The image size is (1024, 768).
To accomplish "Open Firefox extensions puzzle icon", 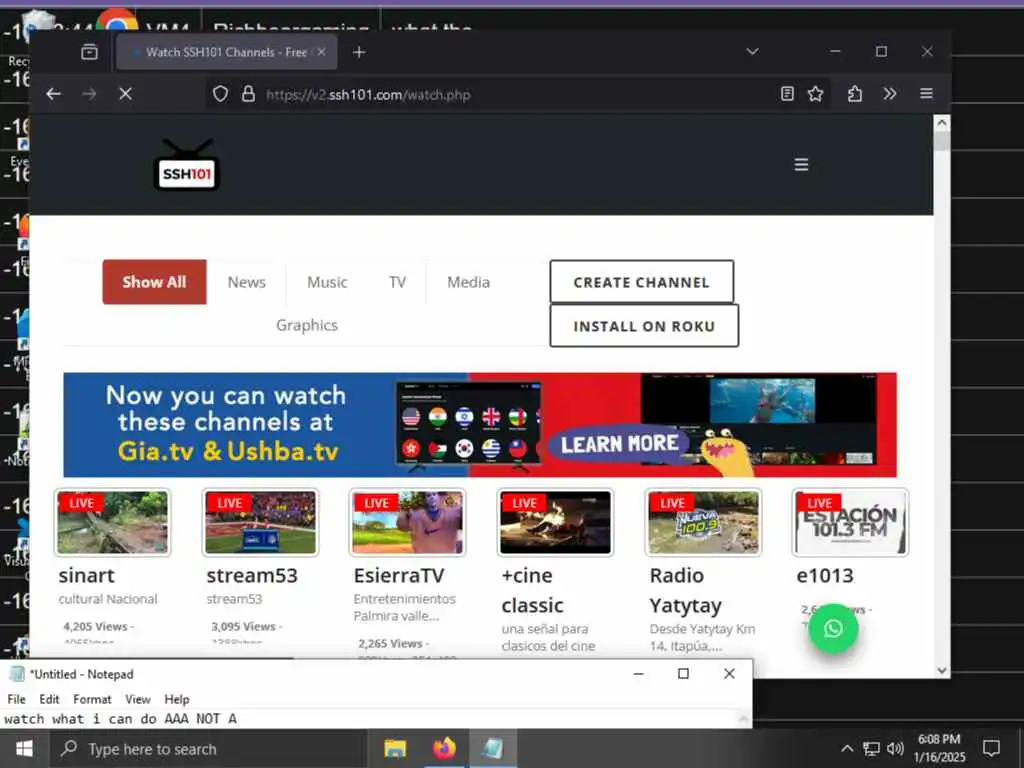I will (x=854, y=94).
